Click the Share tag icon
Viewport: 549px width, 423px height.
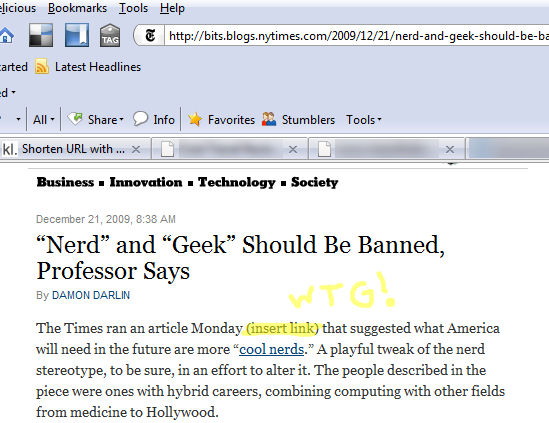[x=75, y=119]
